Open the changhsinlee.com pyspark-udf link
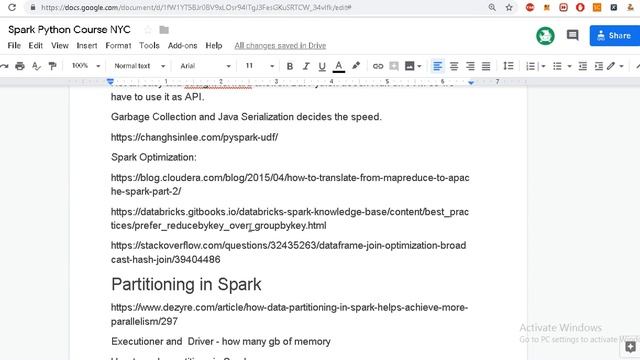Image resolution: width=640 pixels, height=360 pixels. click(194, 137)
